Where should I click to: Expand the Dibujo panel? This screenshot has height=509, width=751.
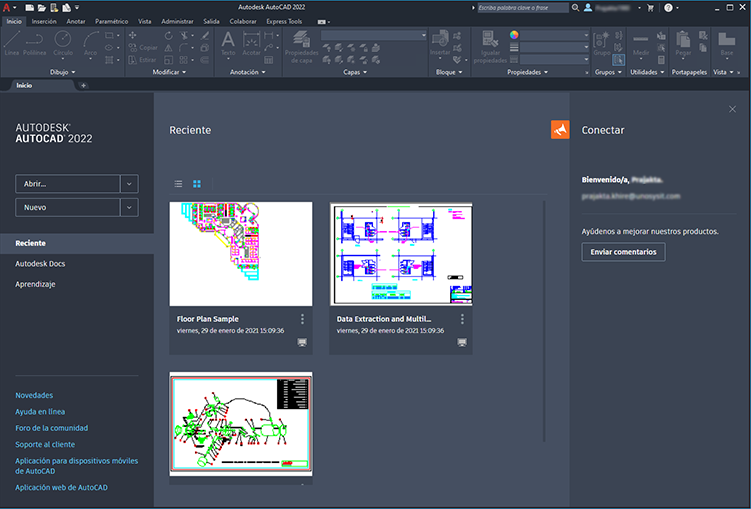point(63,72)
